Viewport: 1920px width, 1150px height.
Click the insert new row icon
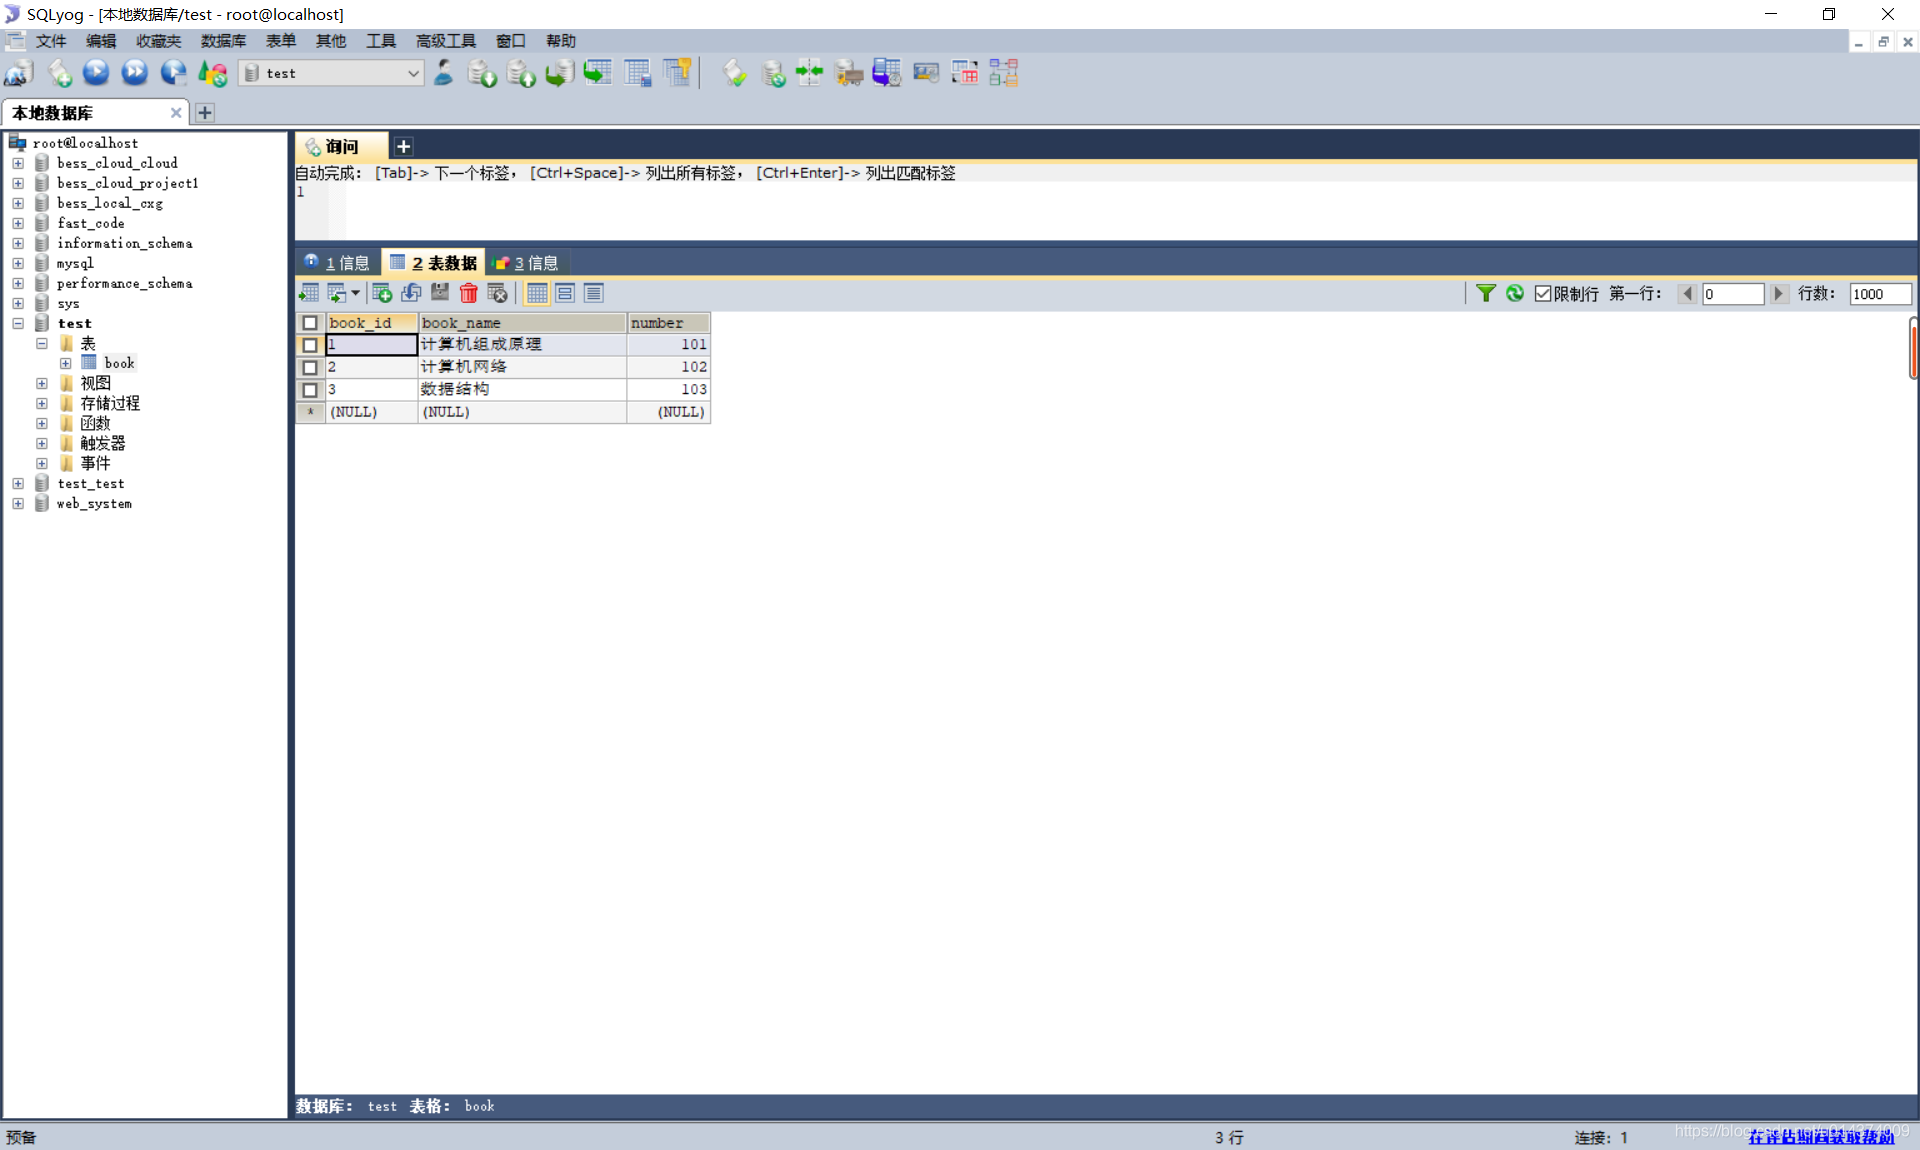click(x=381, y=293)
